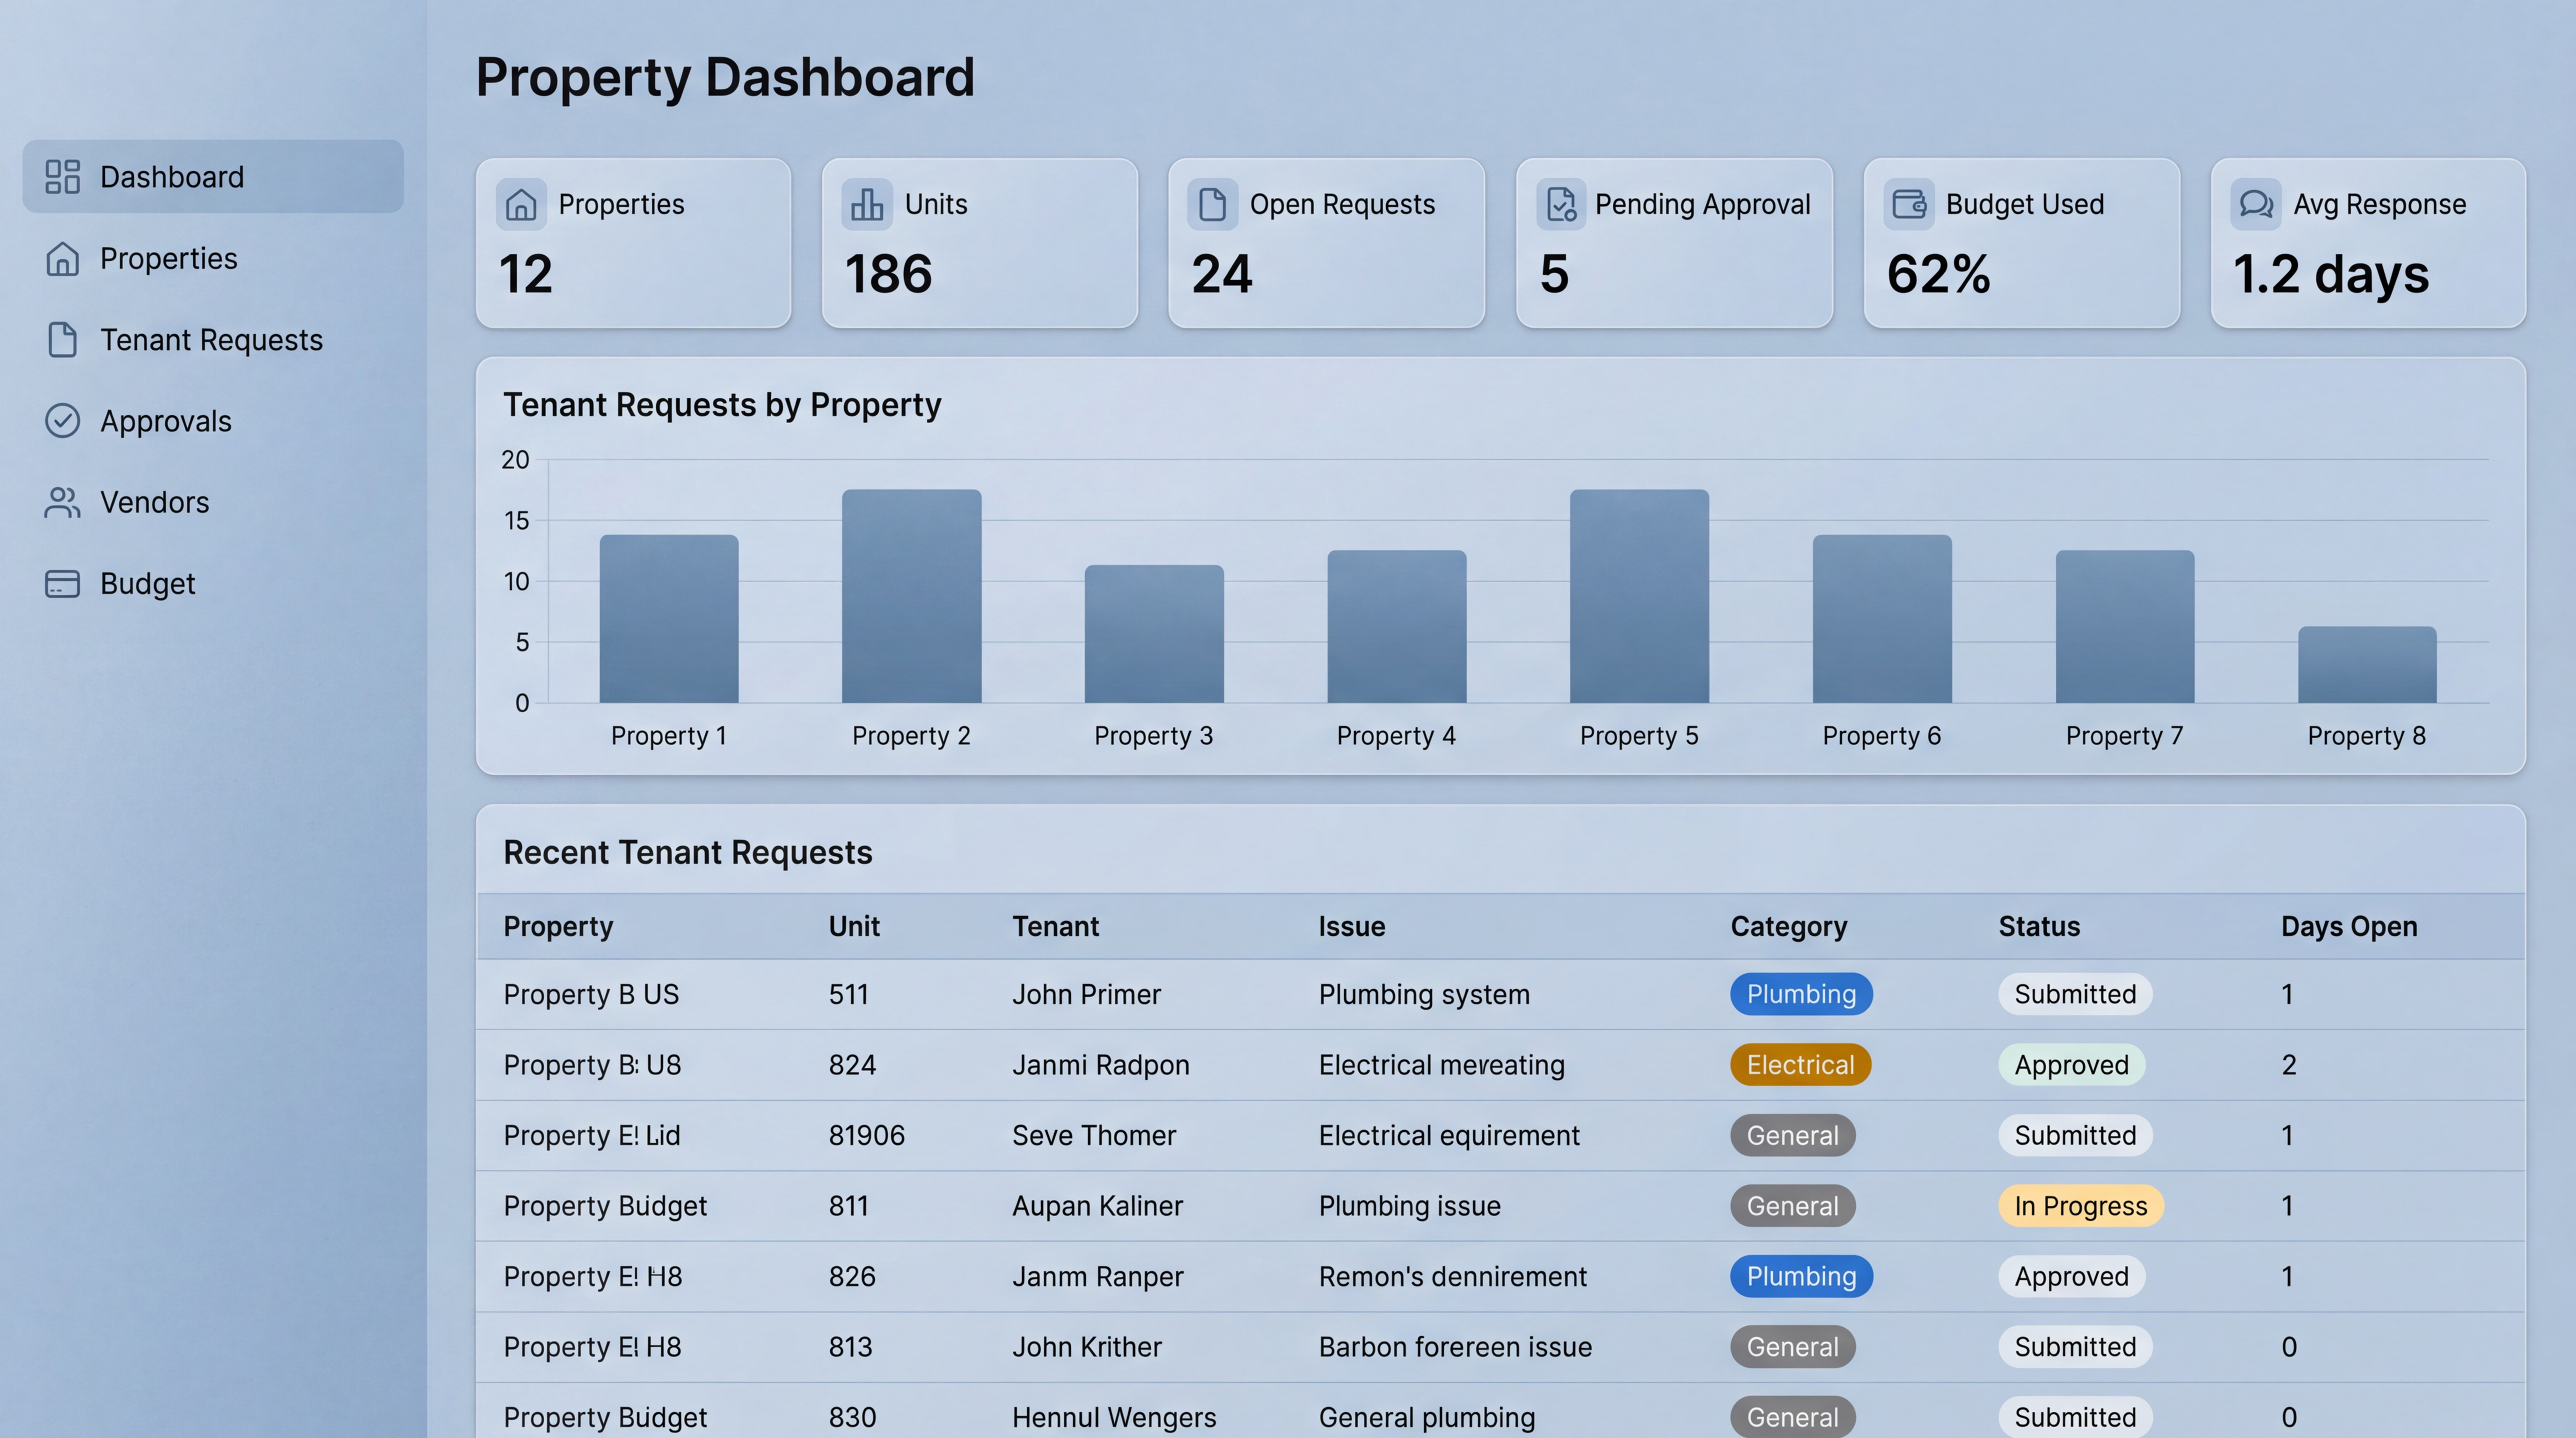
Task: Click the Dashboard grid icon in sidebar
Action: pyautogui.click(x=62, y=177)
